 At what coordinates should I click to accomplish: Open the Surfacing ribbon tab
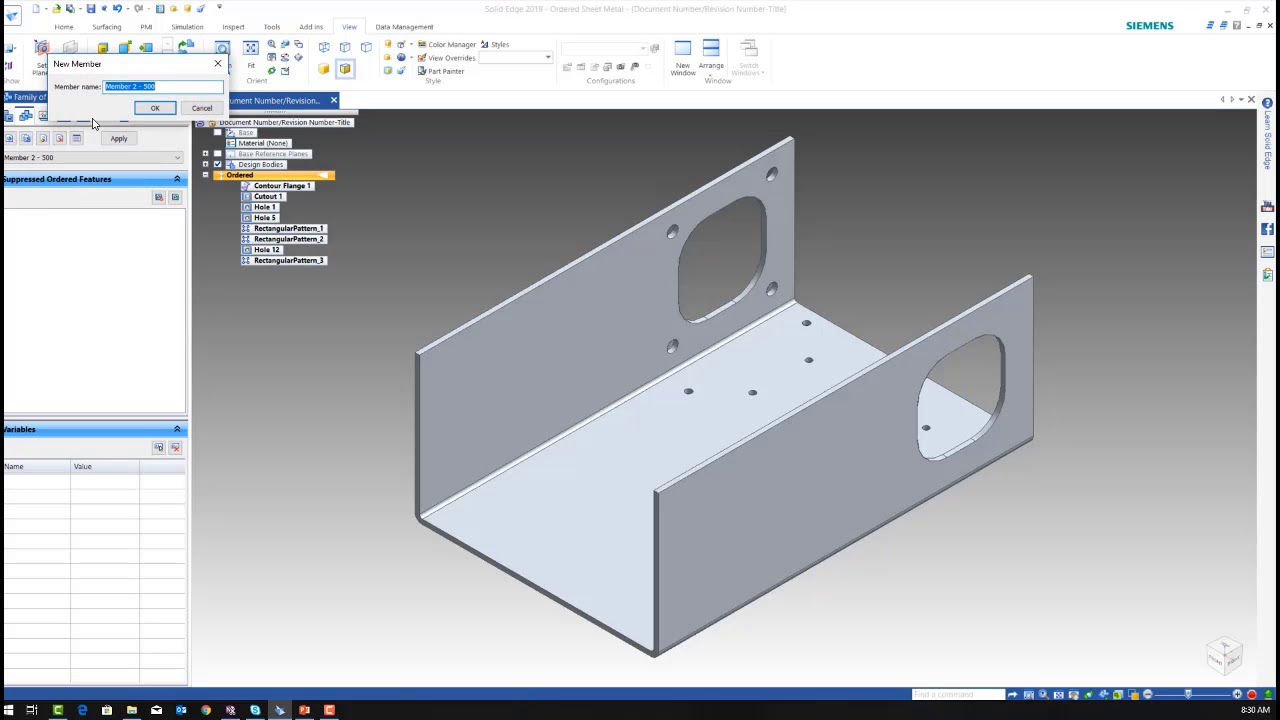106,27
